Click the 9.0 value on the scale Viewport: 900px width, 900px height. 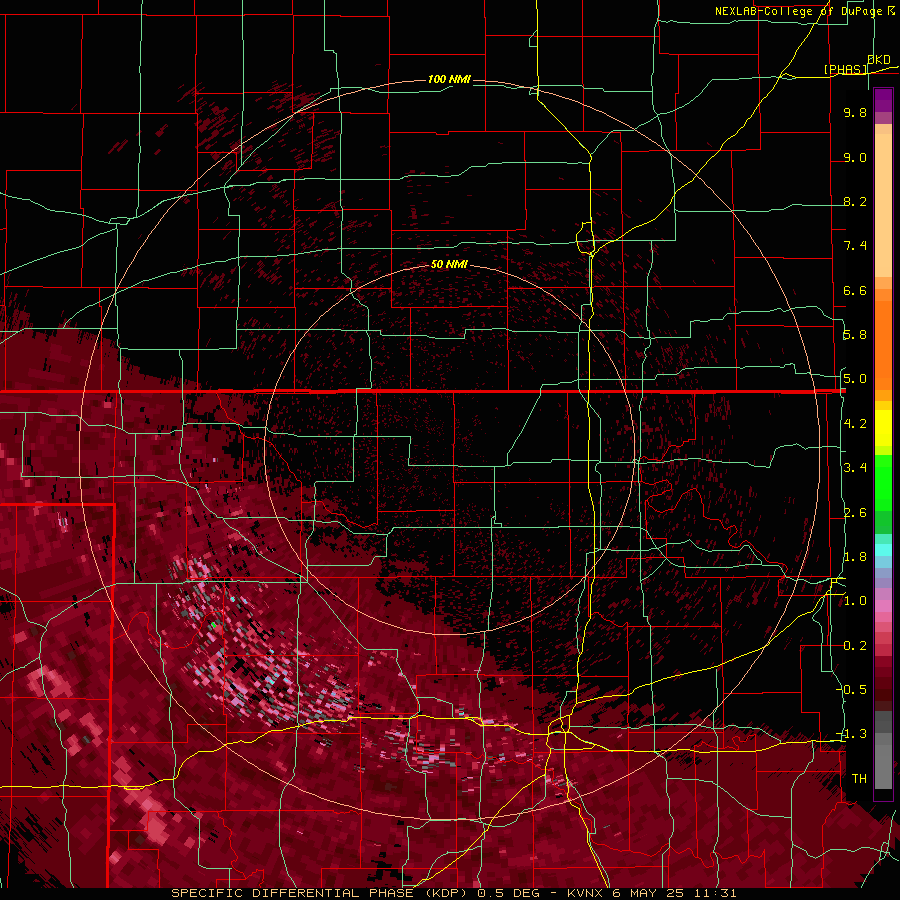(x=855, y=157)
